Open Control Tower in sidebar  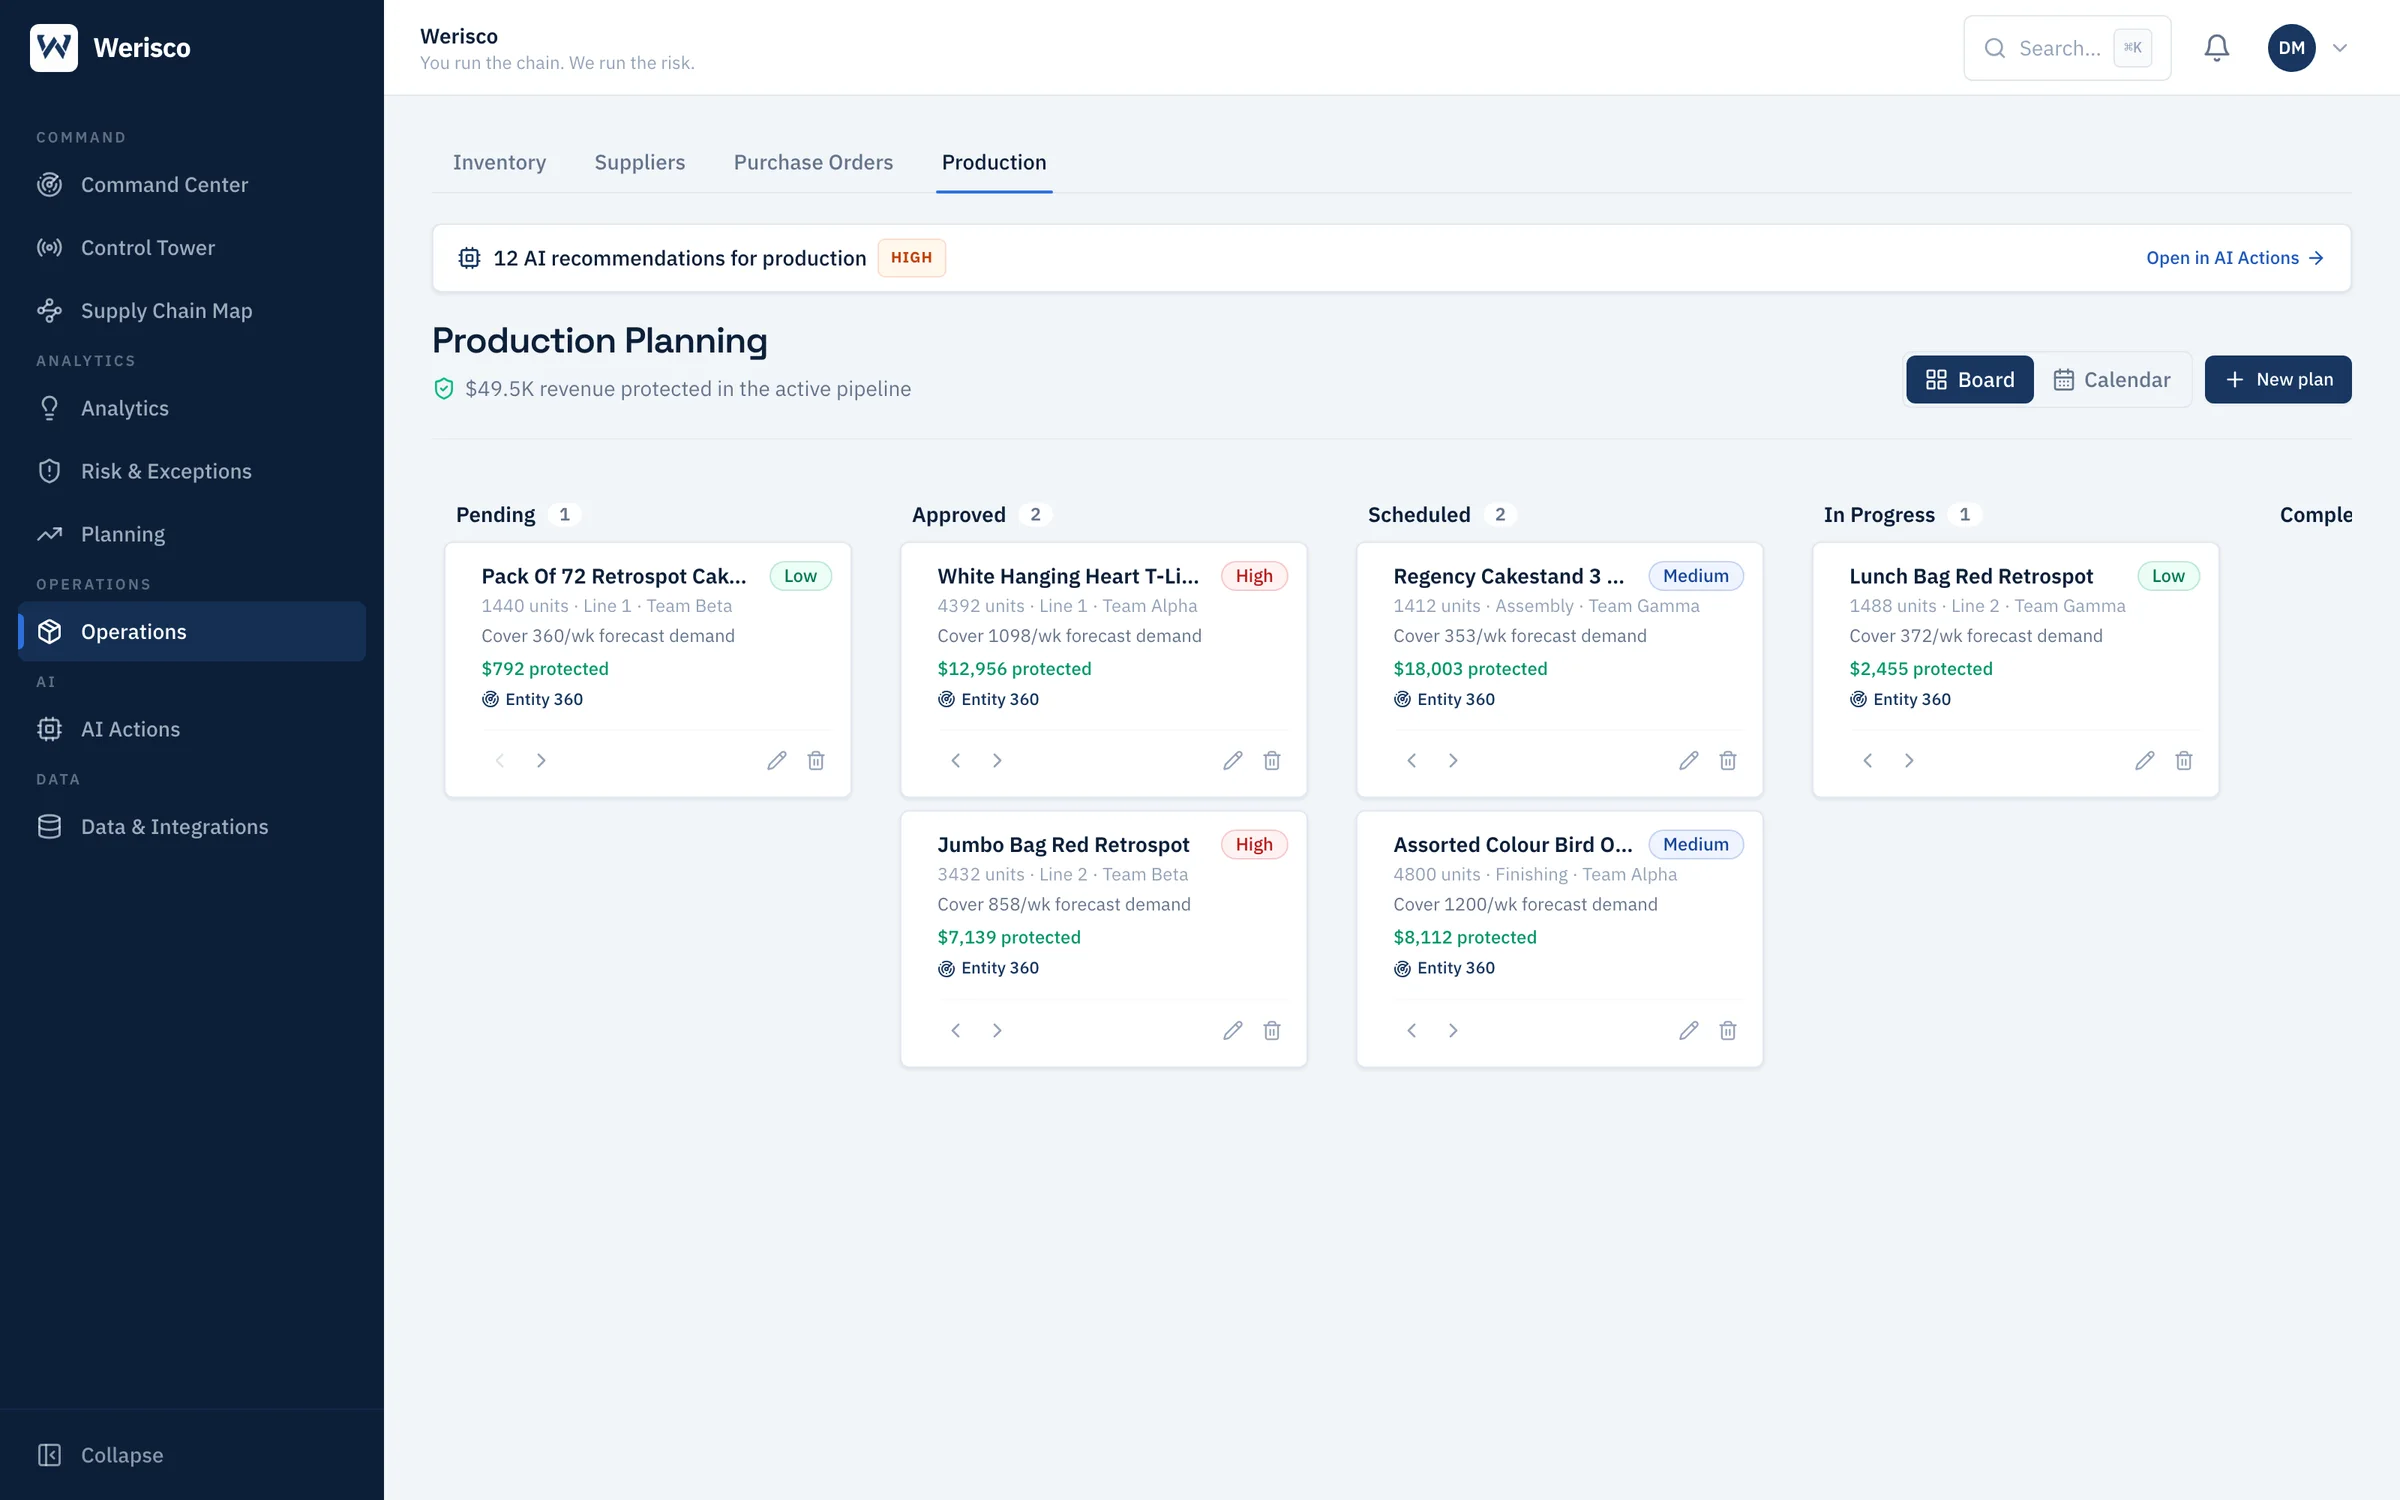pyautogui.click(x=192, y=248)
